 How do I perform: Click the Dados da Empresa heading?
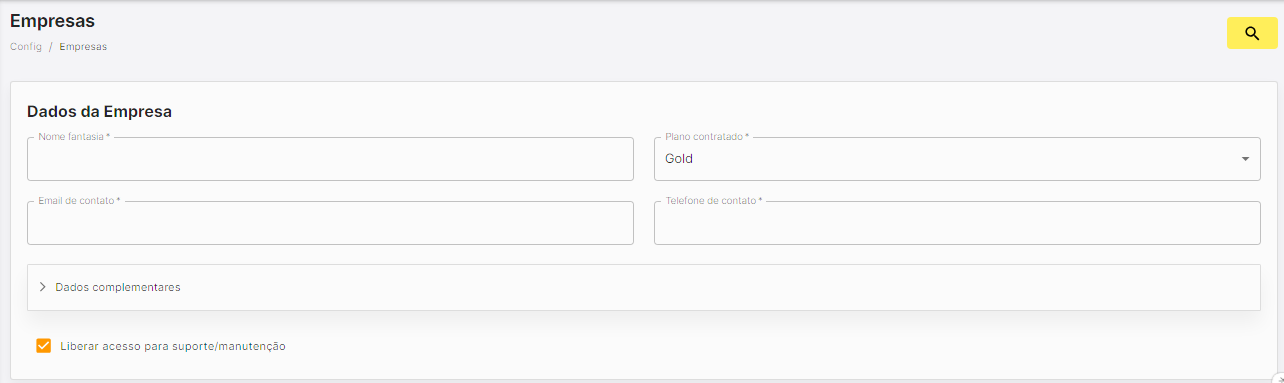(x=99, y=112)
